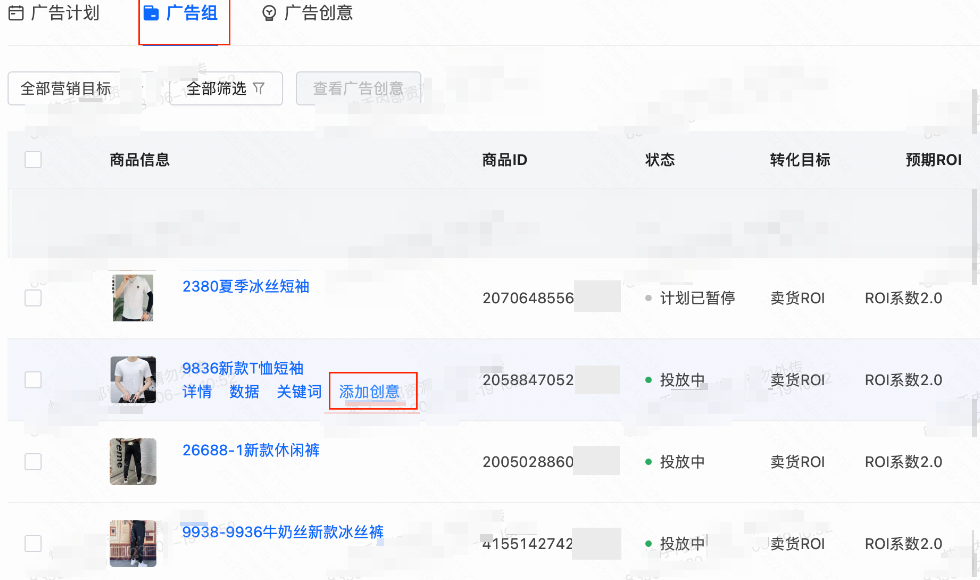This screenshot has height=580, width=980.
Task: Click the 转化目标 column header
Action: [800, 160]
